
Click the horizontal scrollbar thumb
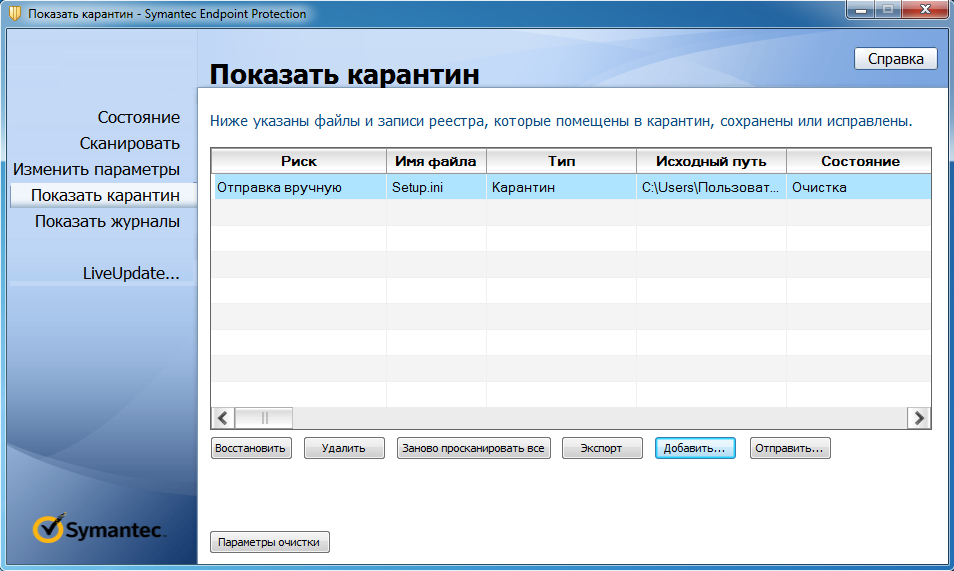(x=264, y=418)
